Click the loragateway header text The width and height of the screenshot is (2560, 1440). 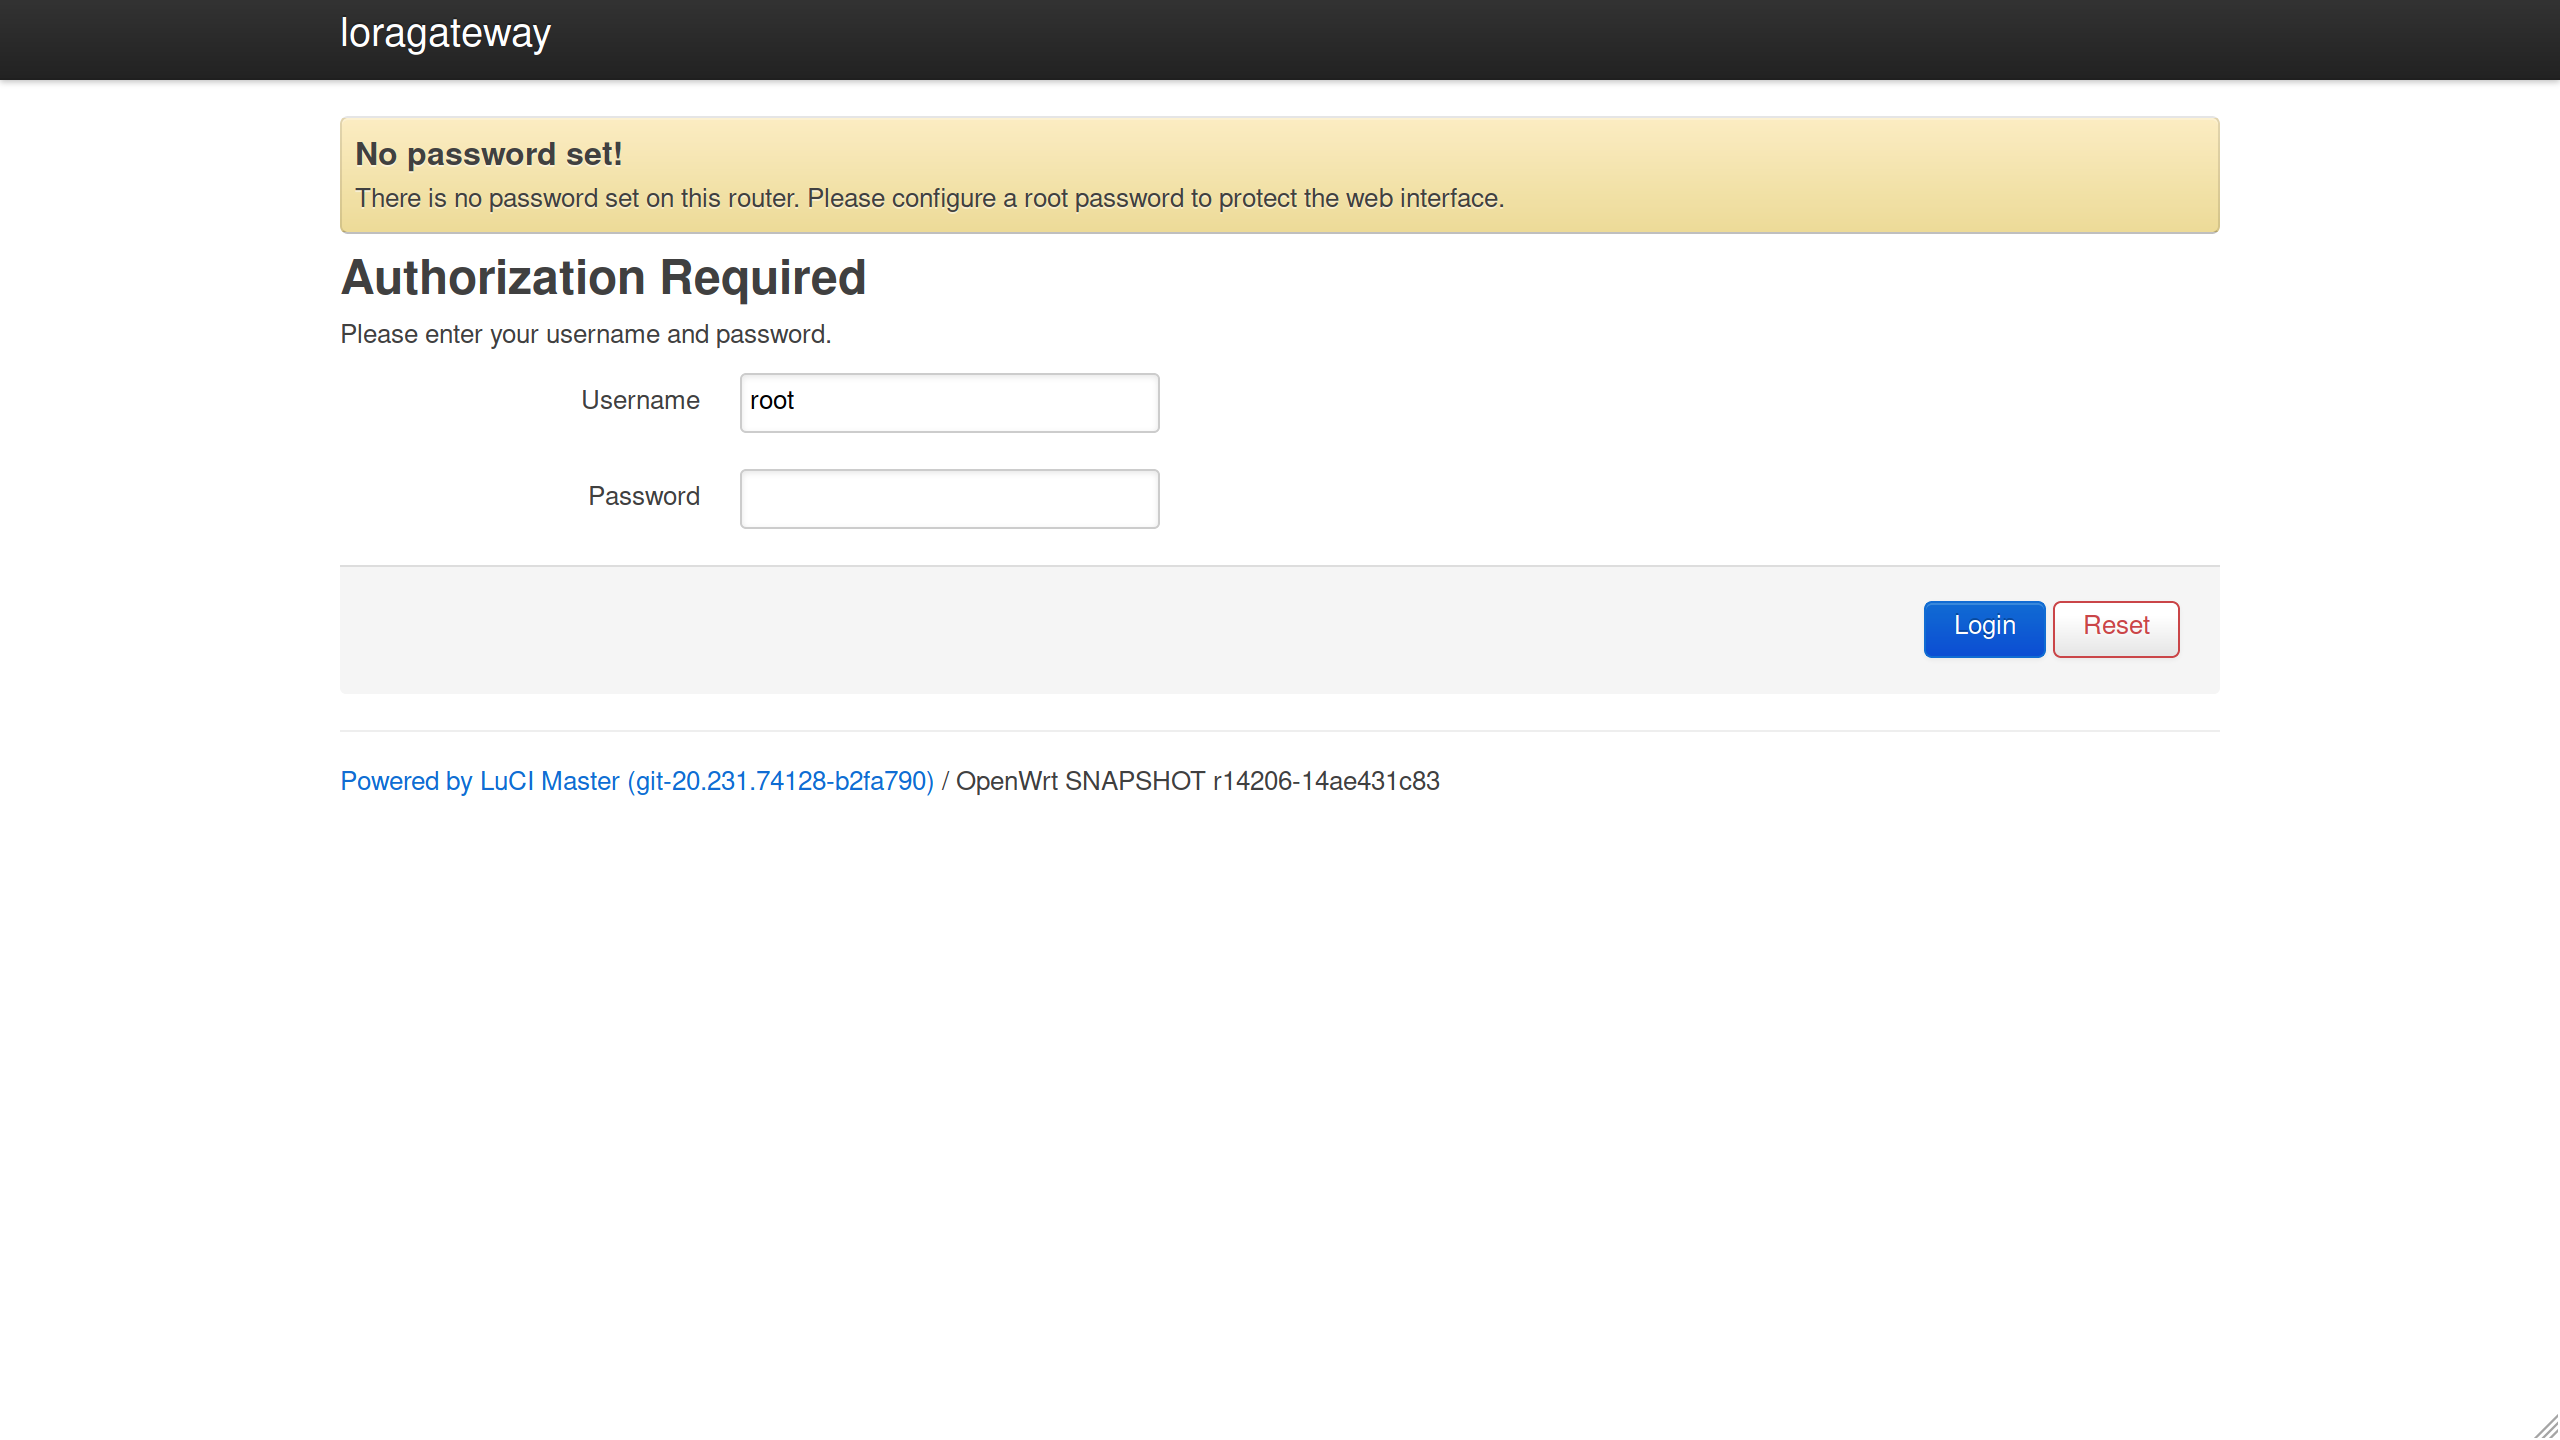pos(443,33)
